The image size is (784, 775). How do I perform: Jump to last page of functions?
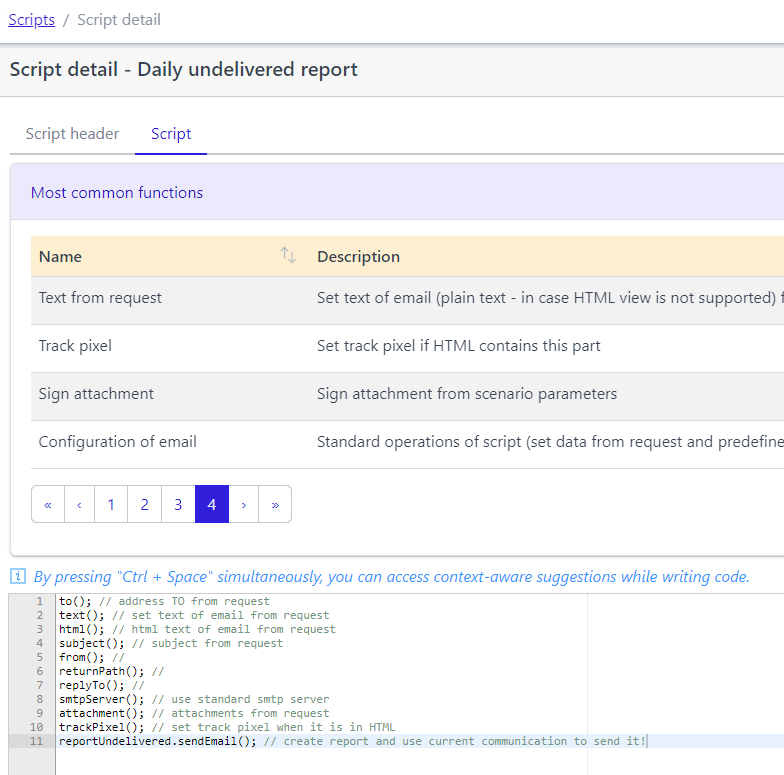point(275,504)
